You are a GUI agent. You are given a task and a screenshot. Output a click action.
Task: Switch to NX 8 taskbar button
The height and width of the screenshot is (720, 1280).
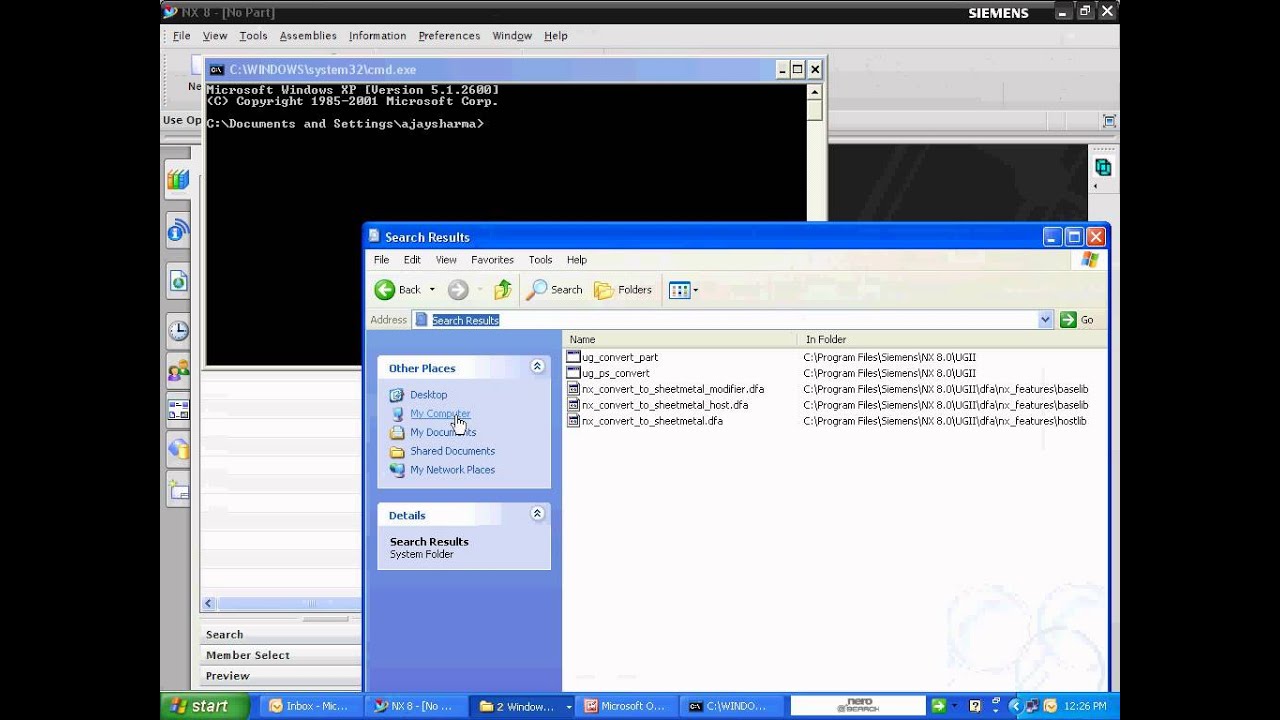click(415, 706)
